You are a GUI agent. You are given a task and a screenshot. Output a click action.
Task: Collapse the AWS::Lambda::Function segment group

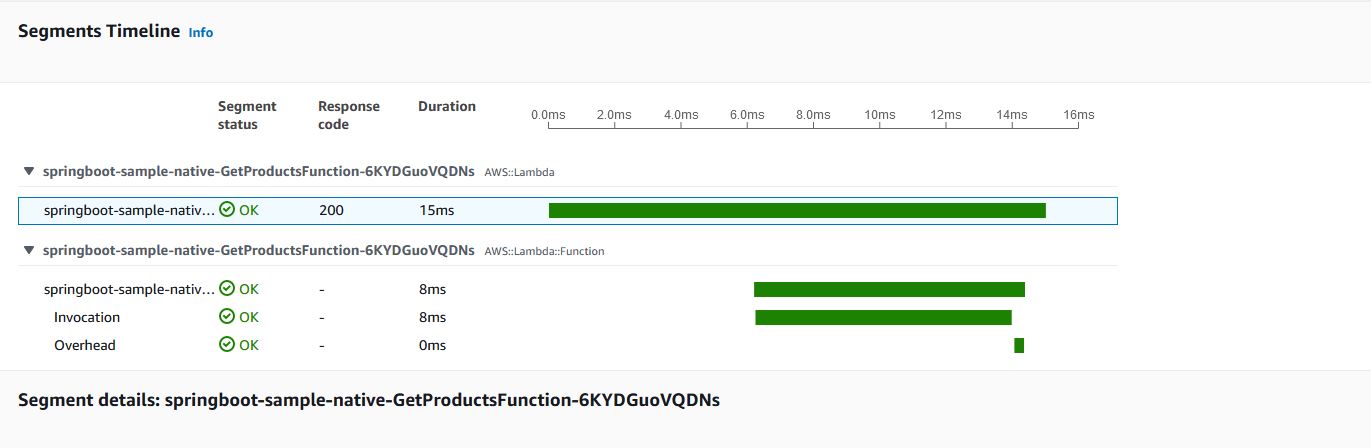[29, 251]
